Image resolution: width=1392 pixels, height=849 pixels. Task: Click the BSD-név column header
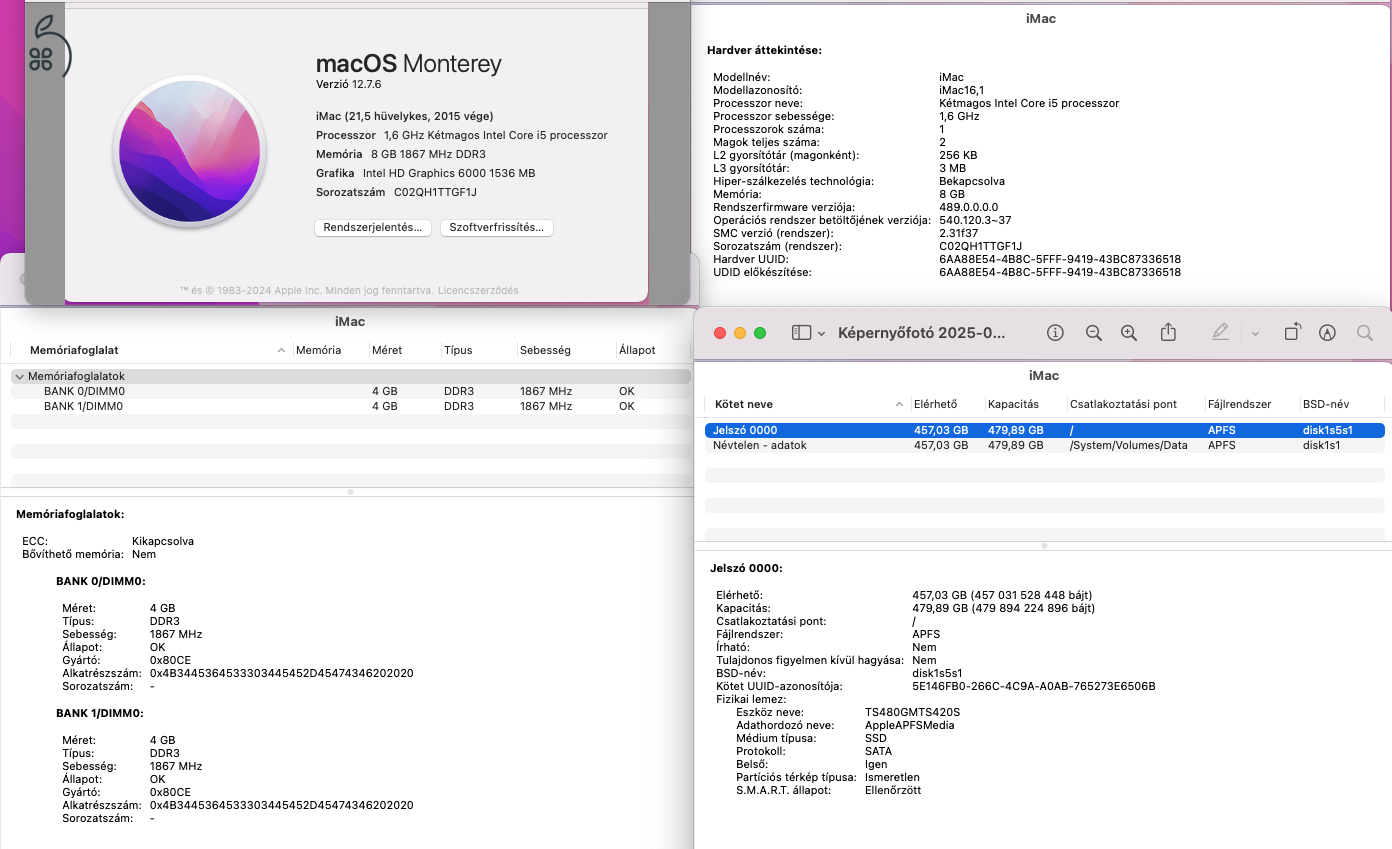[x=1326, y=404]
